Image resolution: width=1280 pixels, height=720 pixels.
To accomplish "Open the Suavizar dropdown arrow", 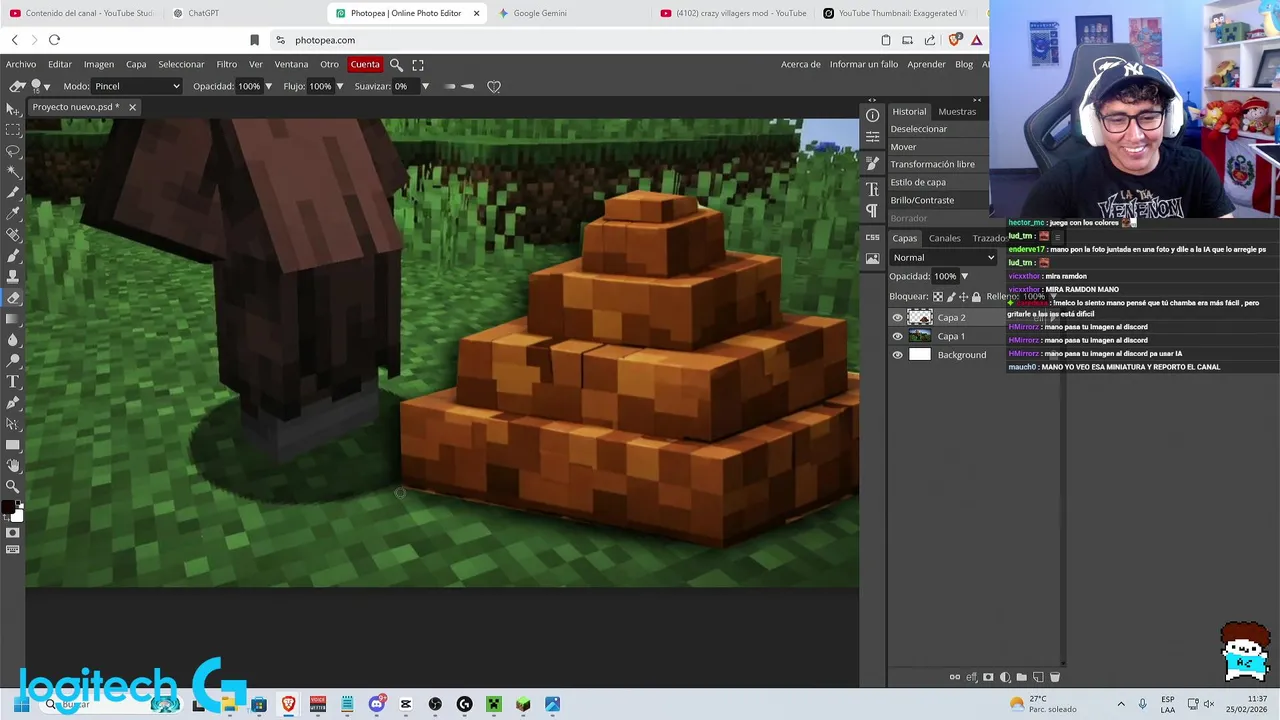I will [x=425, y=86].
